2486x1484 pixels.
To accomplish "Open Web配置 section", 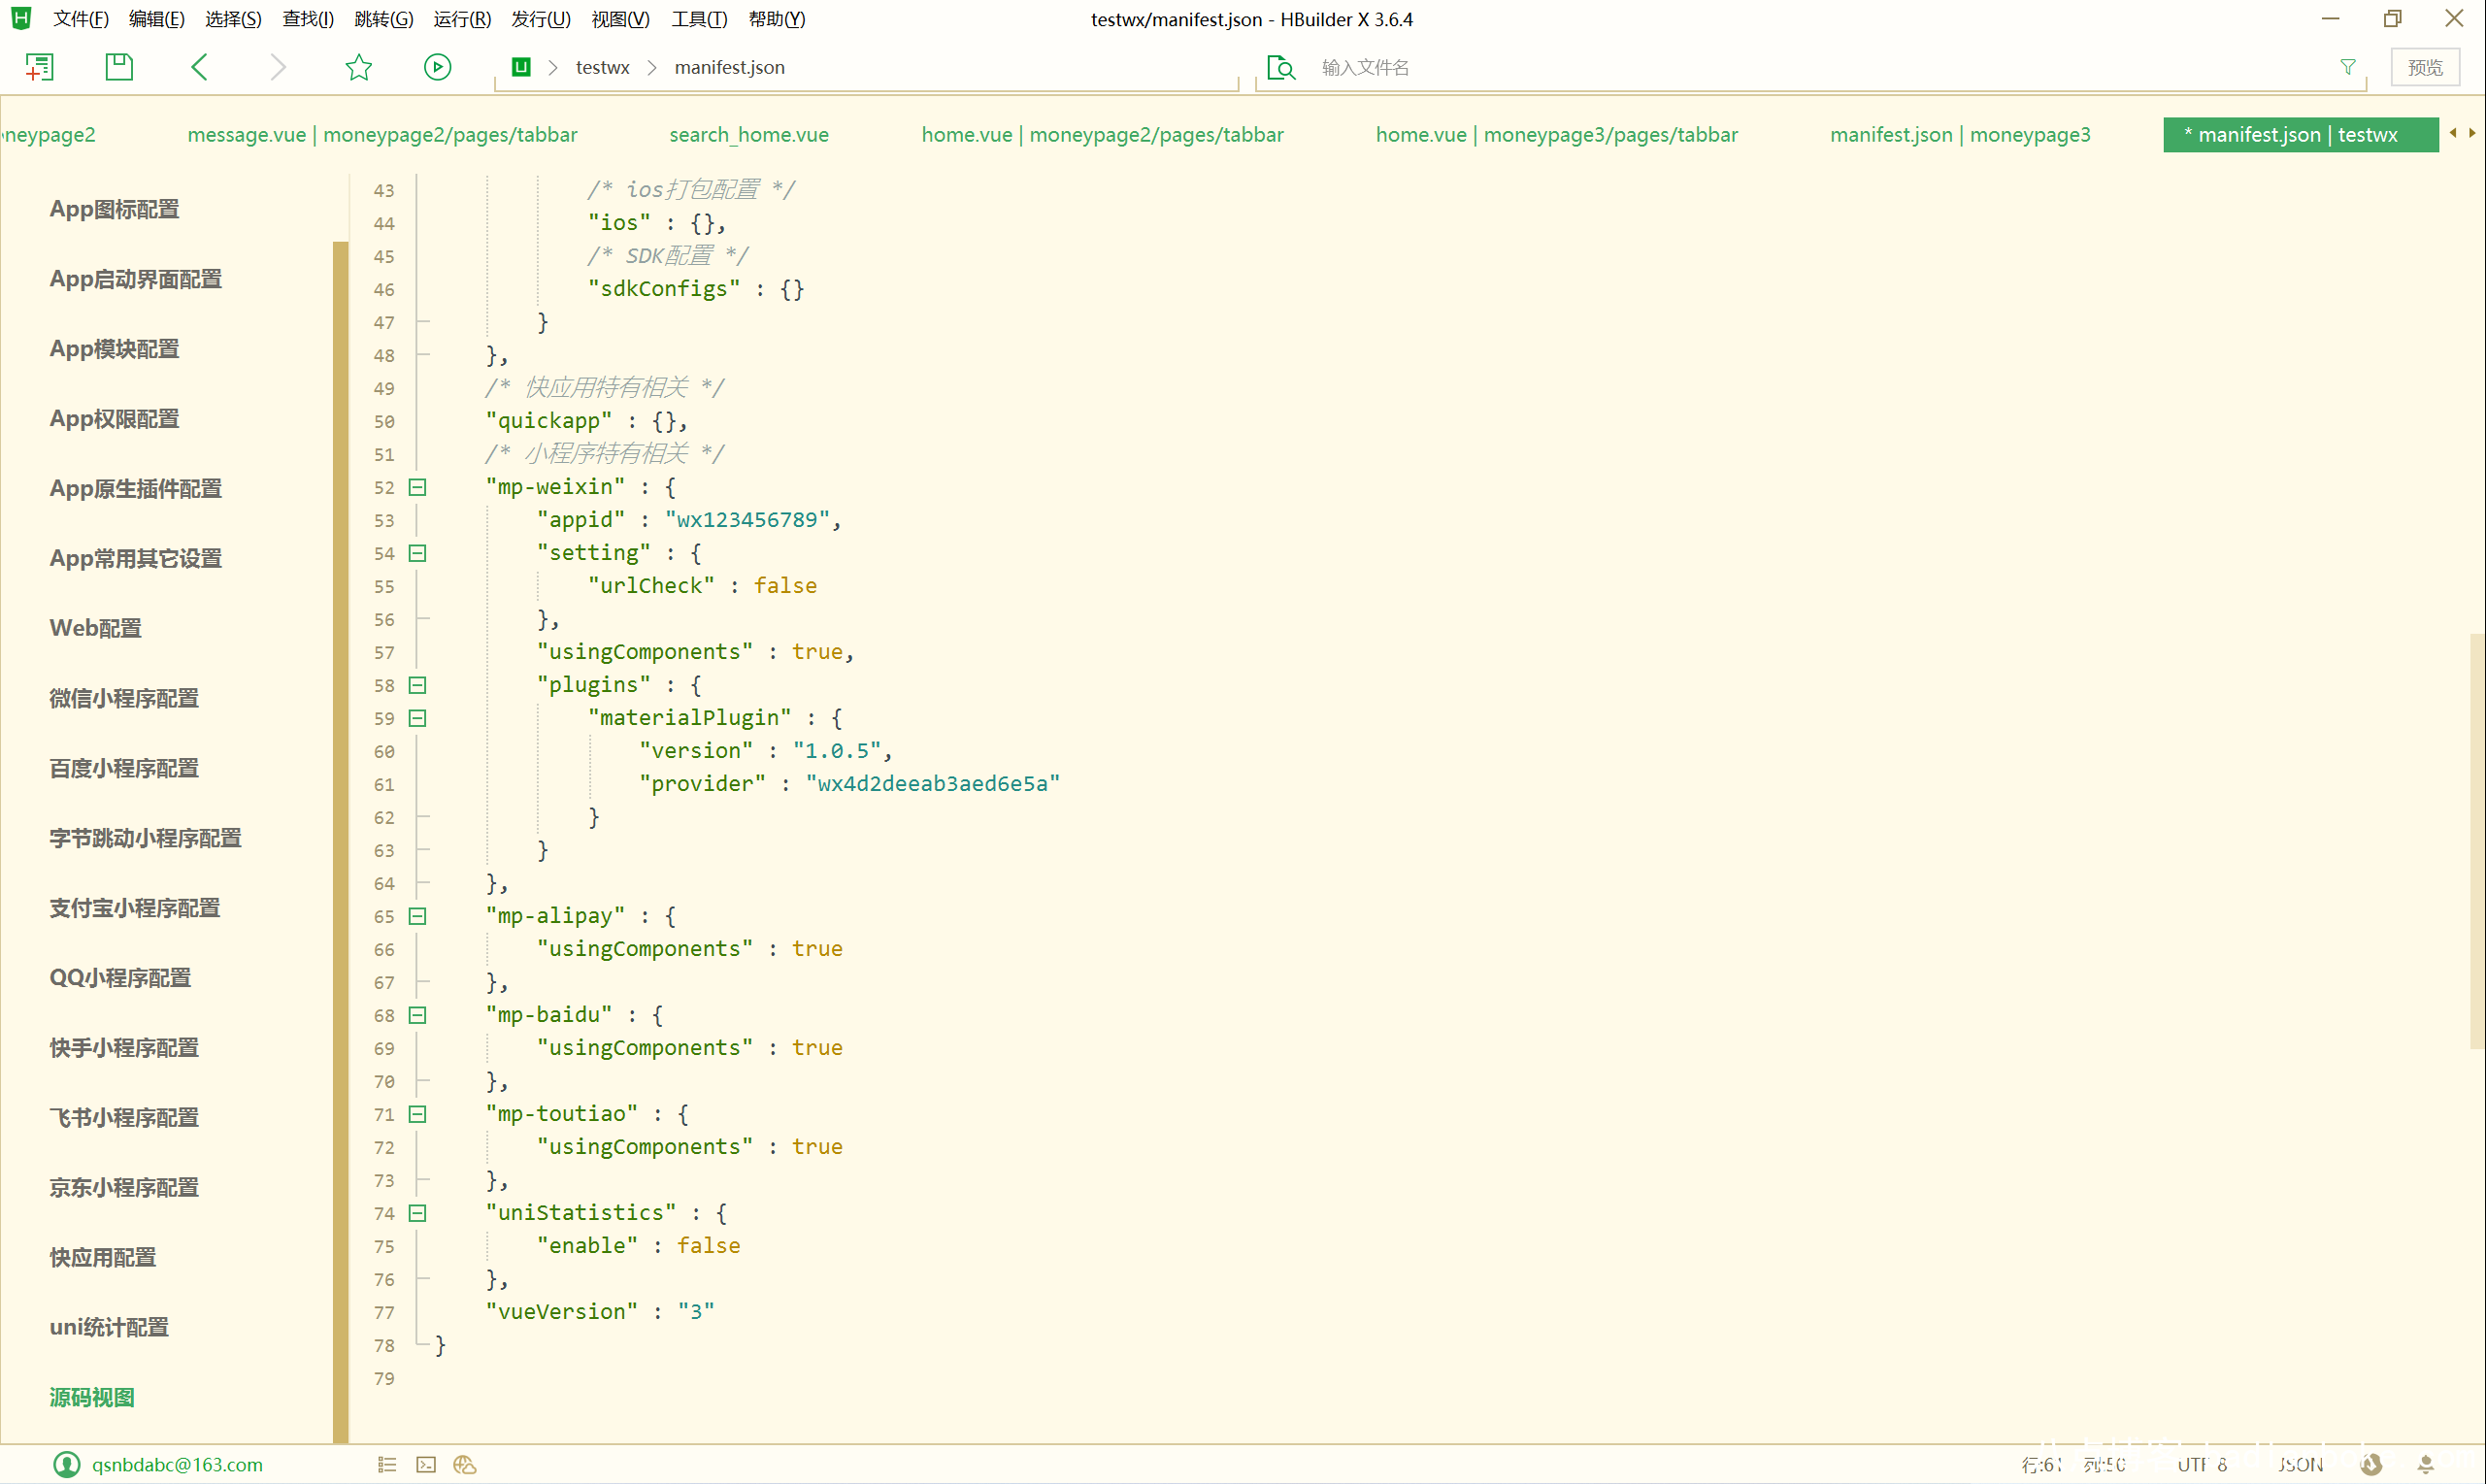I will 96,628.
